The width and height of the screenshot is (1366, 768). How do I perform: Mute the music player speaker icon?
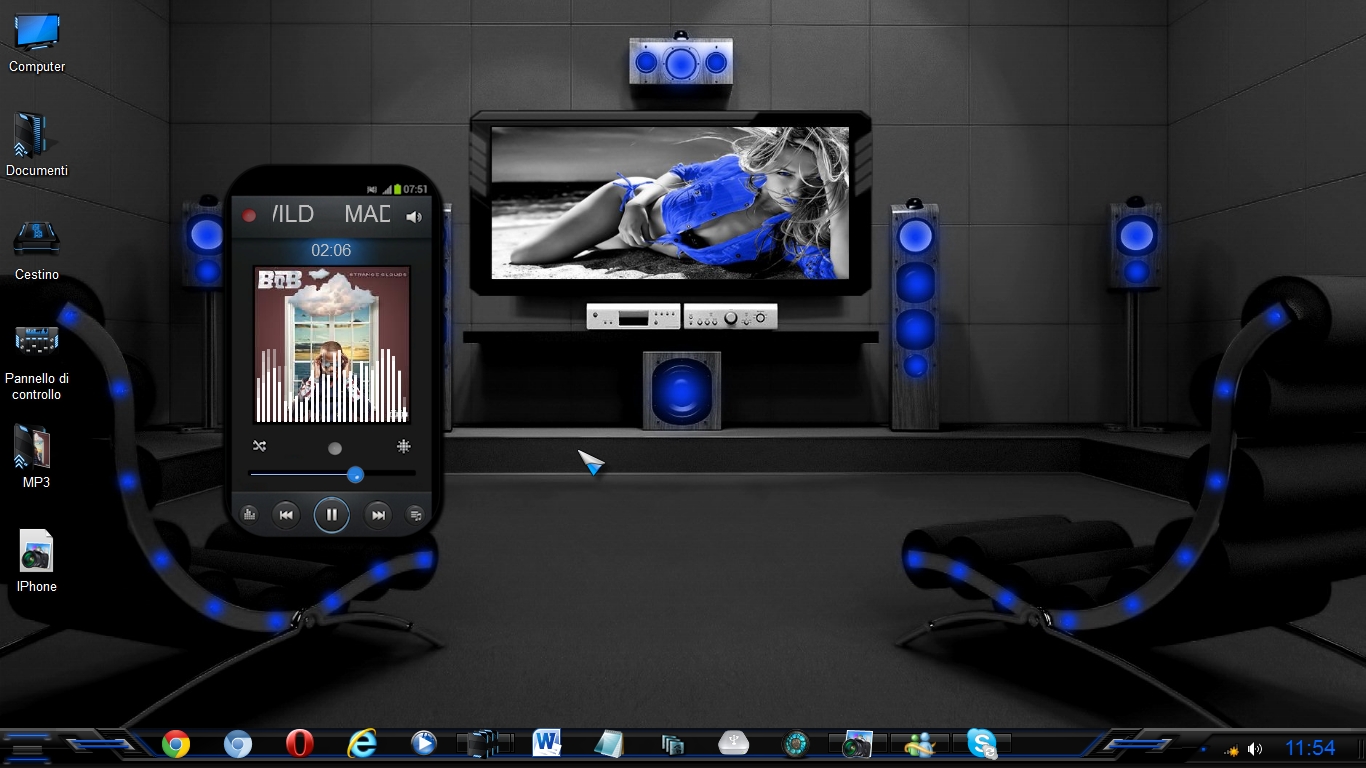(x=414, y=216)
